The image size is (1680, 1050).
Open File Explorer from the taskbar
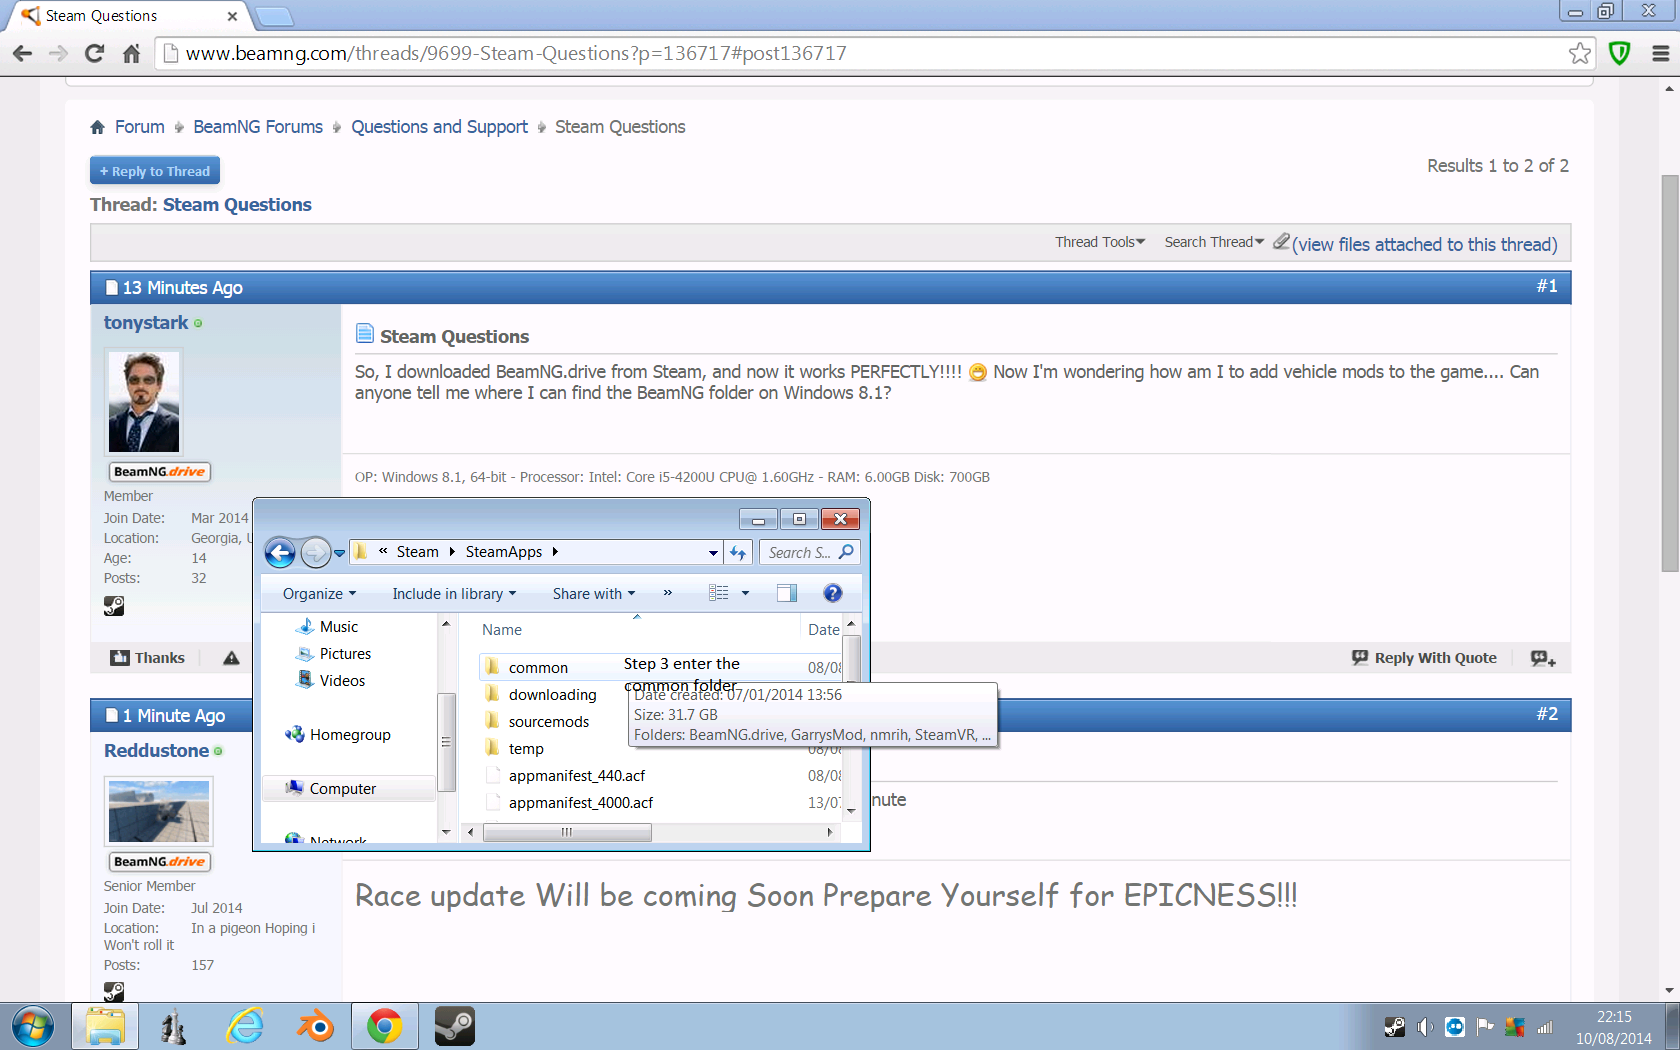coord(105,1027)
